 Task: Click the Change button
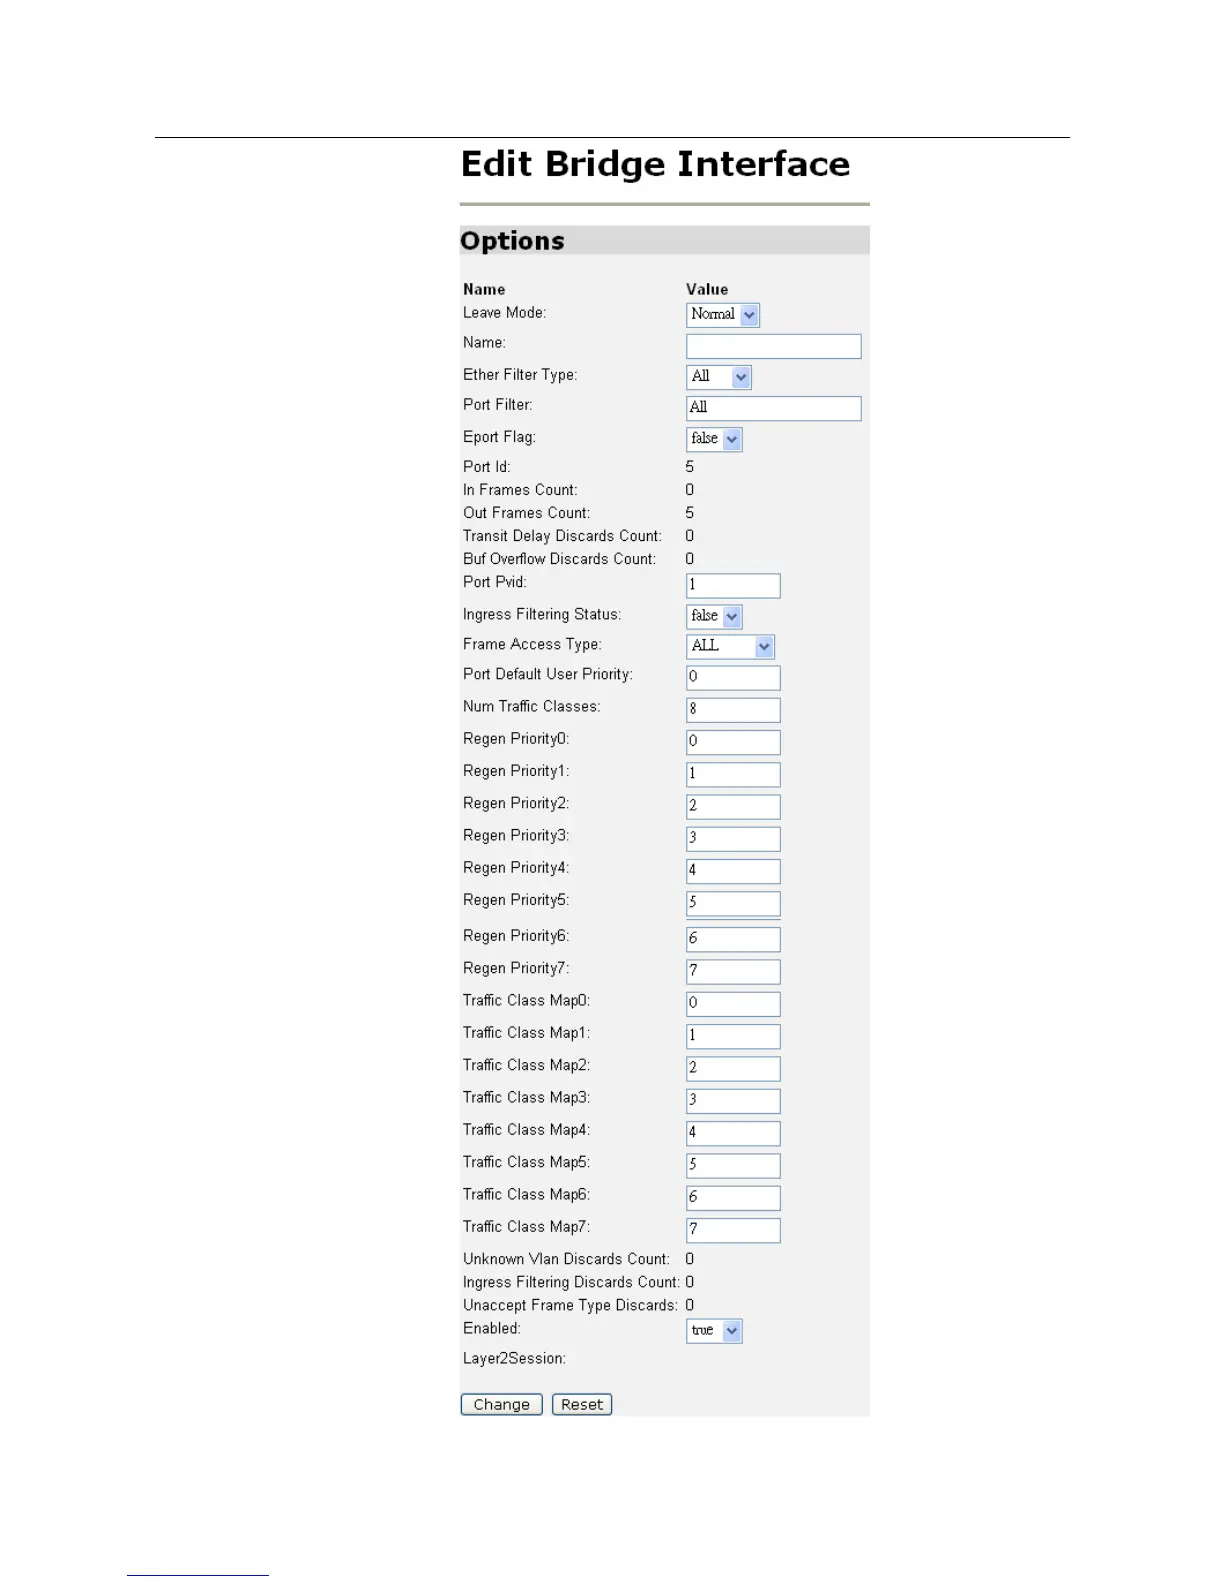click(x=501, y=1405)
